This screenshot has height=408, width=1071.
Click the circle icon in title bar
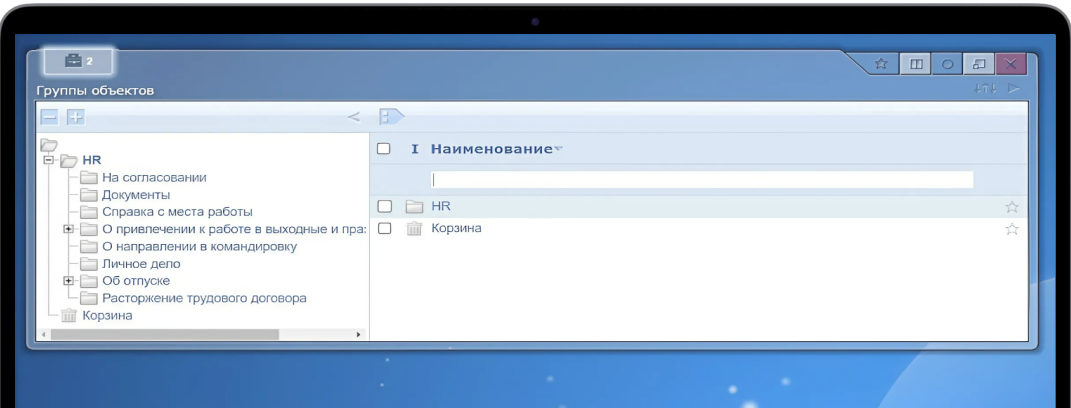(x=947, y=64)
